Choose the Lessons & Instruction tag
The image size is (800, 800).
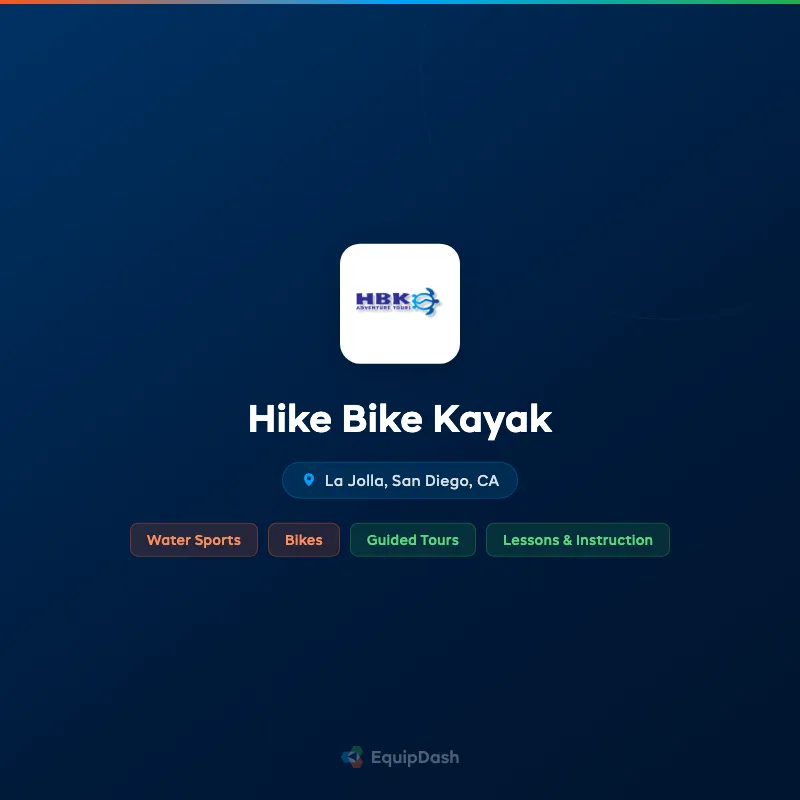[578, 540]
